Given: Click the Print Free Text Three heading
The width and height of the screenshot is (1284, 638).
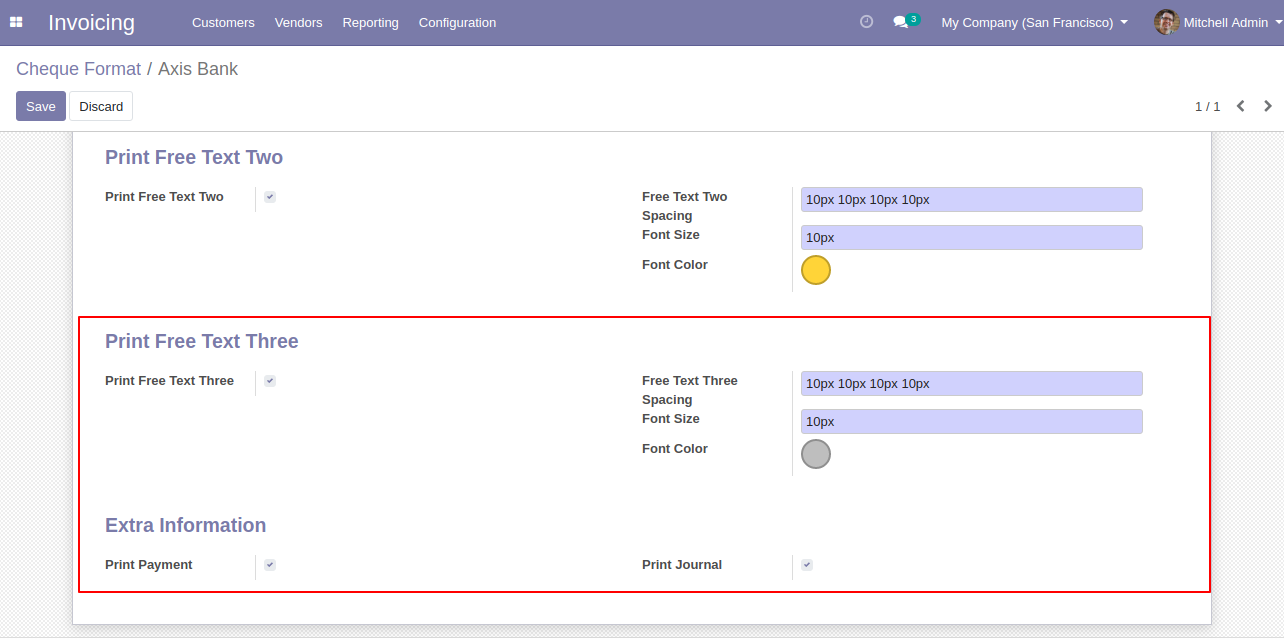Looking at the screenshot, I should pos(202,341).
